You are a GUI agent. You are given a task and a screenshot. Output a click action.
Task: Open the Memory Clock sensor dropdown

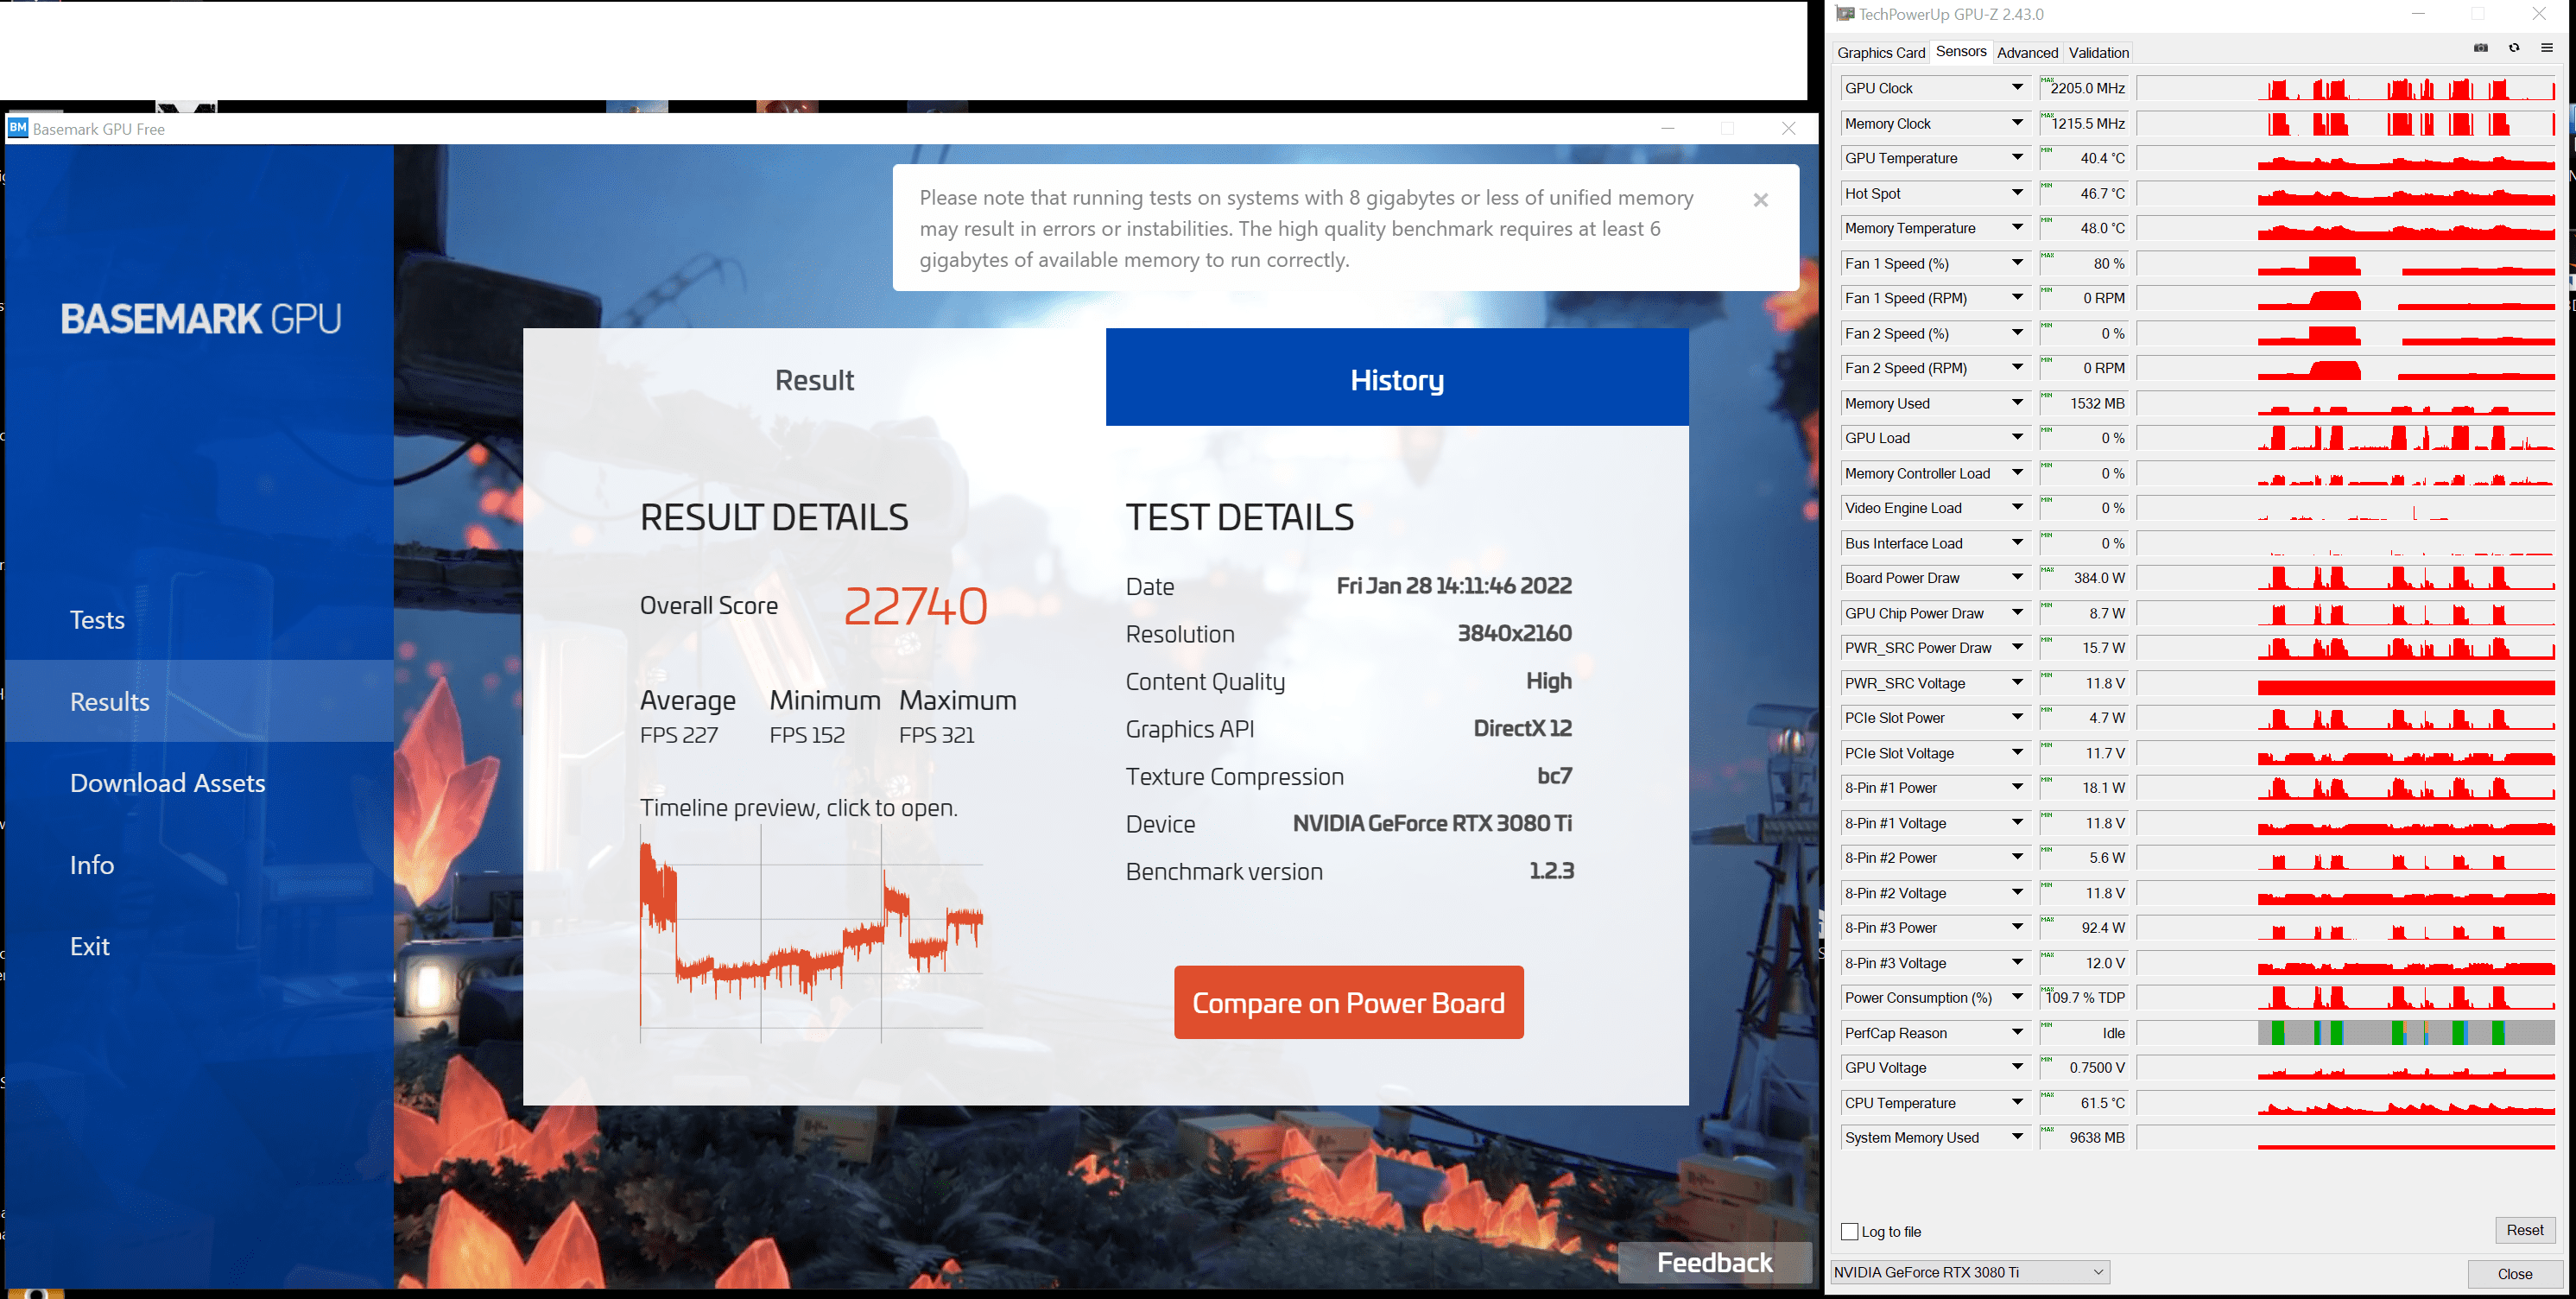tap(2017, 123)
